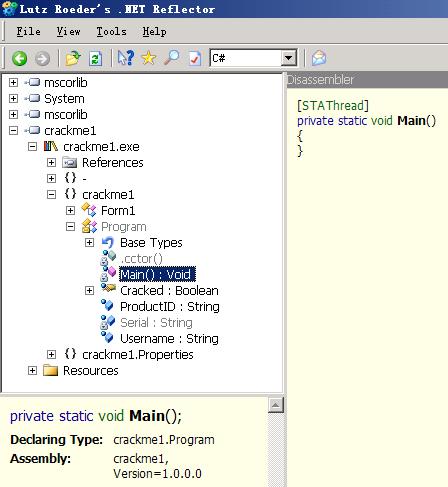Click the pointer question-mark help icon
This screenshot has width=448, height=487.
coord(126,58)
